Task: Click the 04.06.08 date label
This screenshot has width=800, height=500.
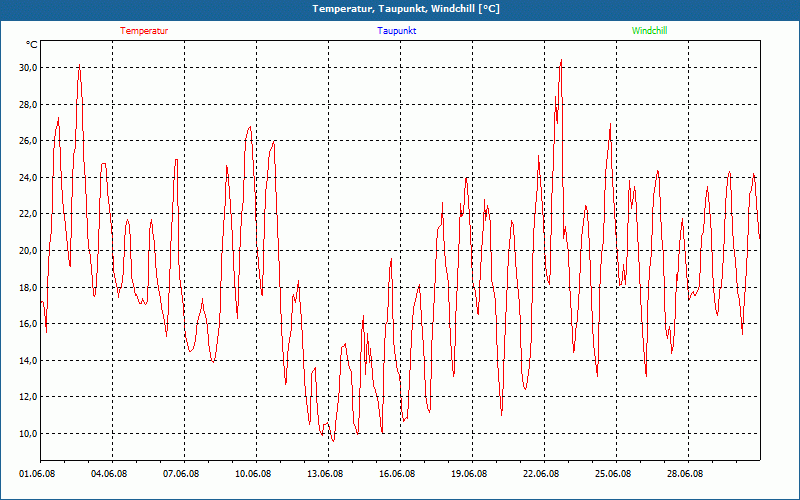Action: 109,474
